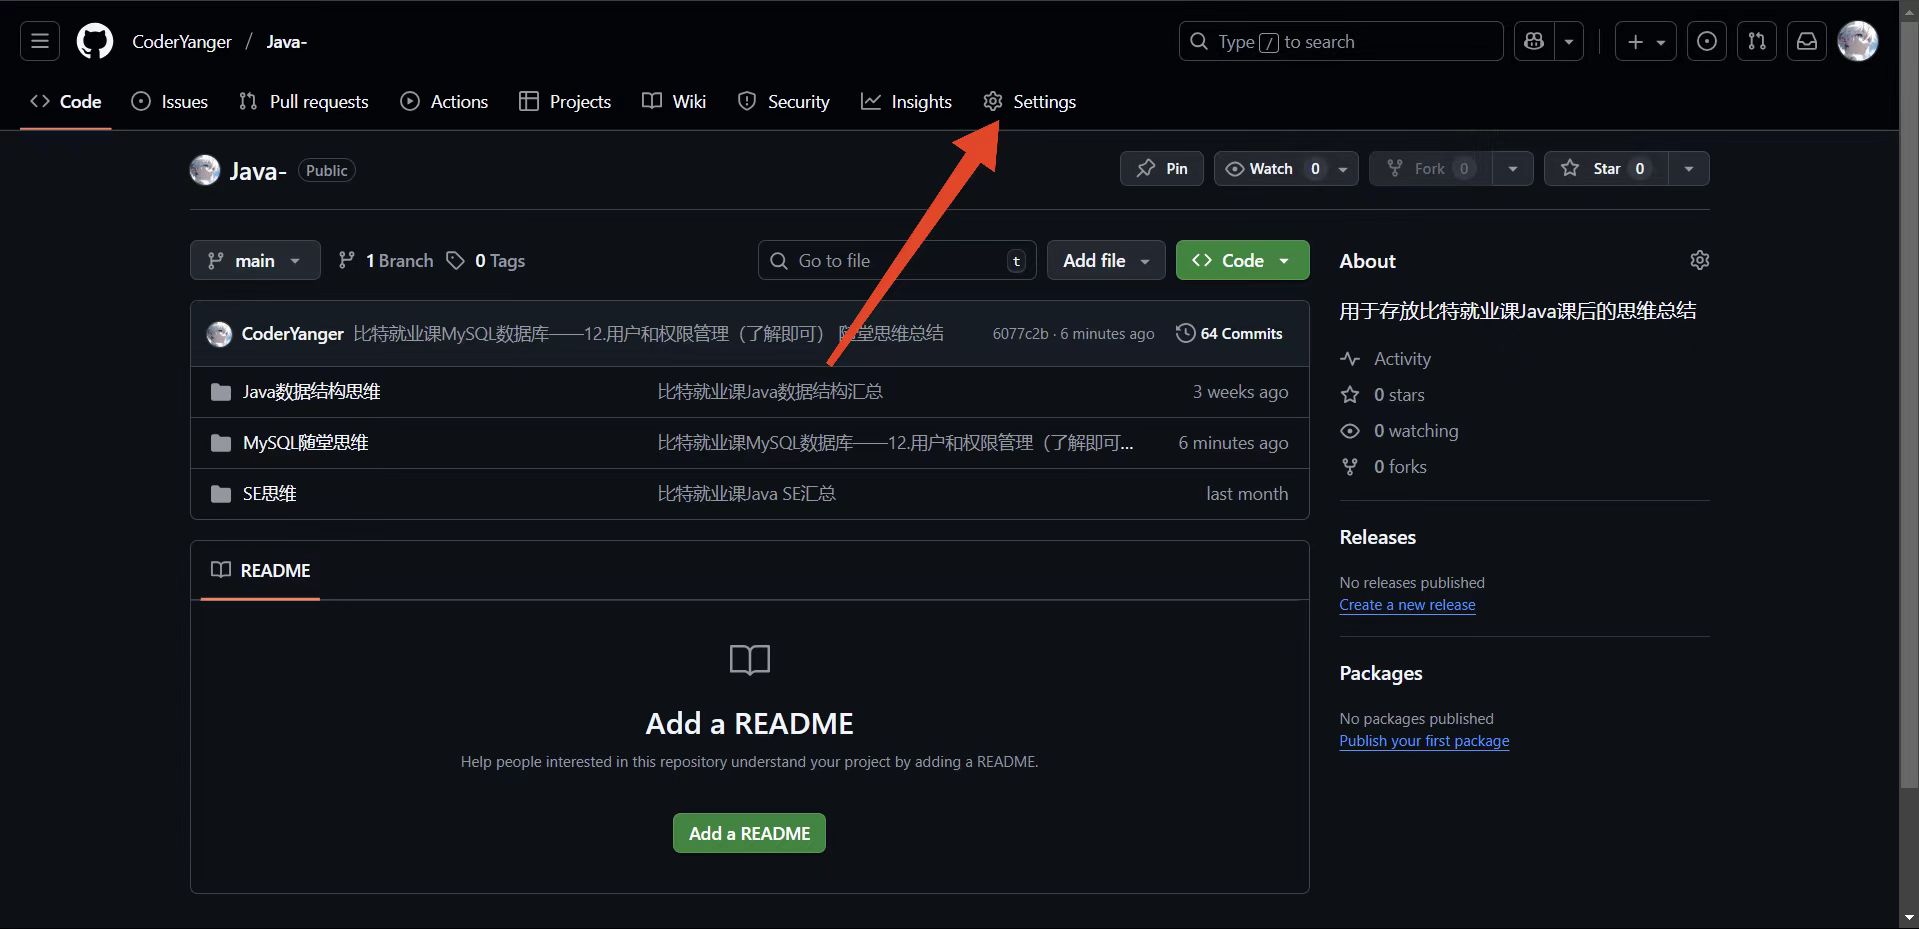Expand the Watch options dropdown arrow
Image resolution: width=1919 pixels, height=929 pixels.
tap(1343, 168)
